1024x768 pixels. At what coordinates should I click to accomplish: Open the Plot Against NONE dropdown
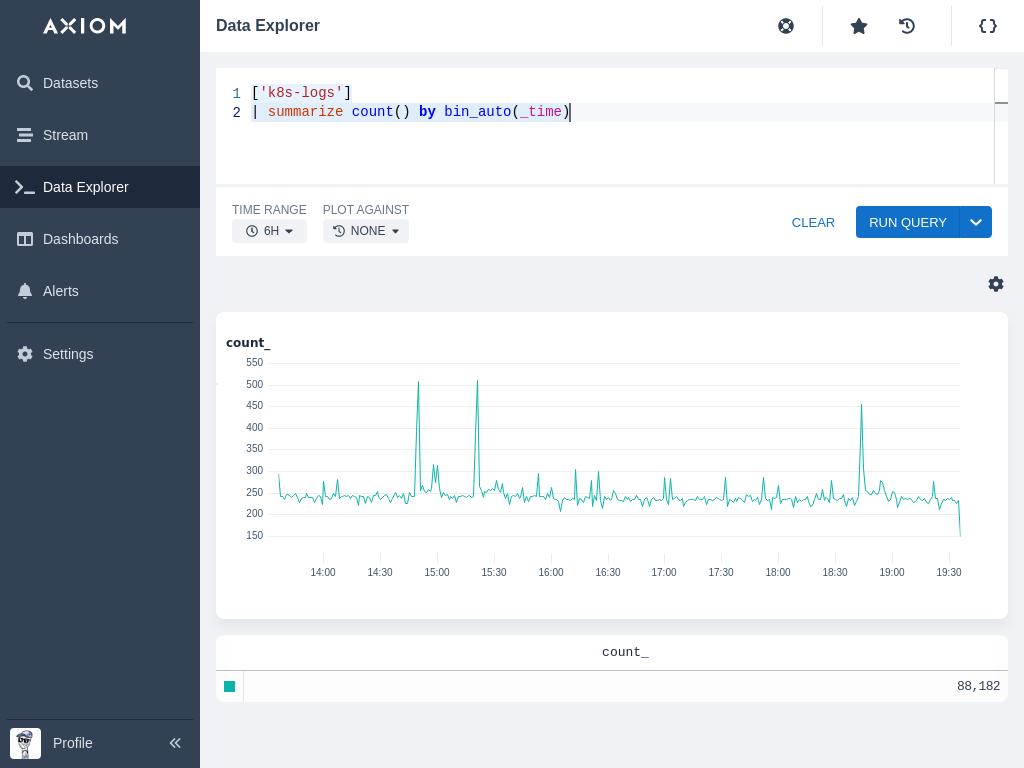pos(366,231)
